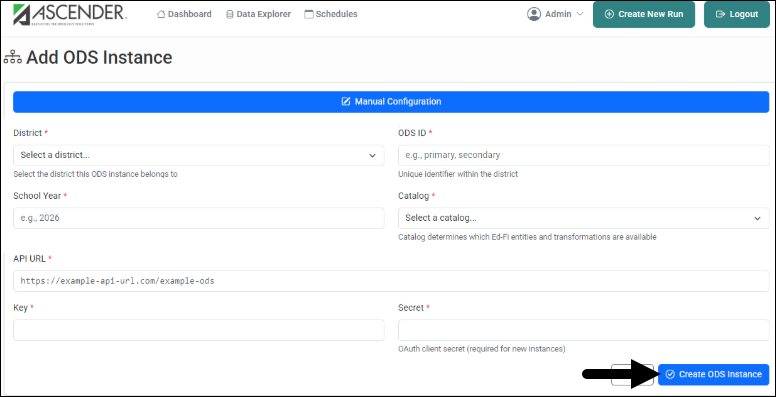Click the Secret input field

coord(583,330)
